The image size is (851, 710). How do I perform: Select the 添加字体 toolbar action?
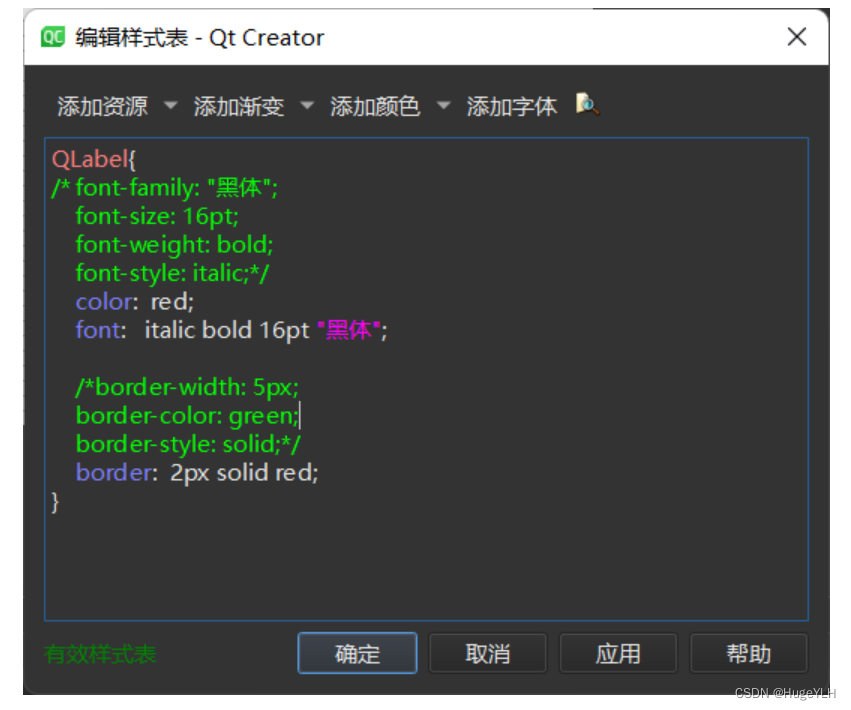click(x=512, y=104)
